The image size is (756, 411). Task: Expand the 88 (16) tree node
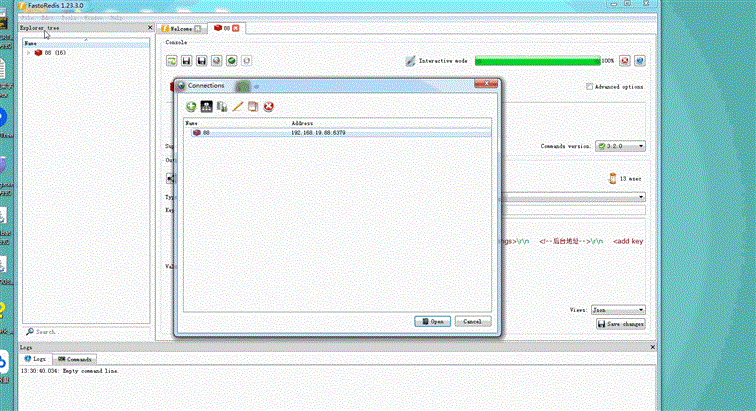pos(28,53)
